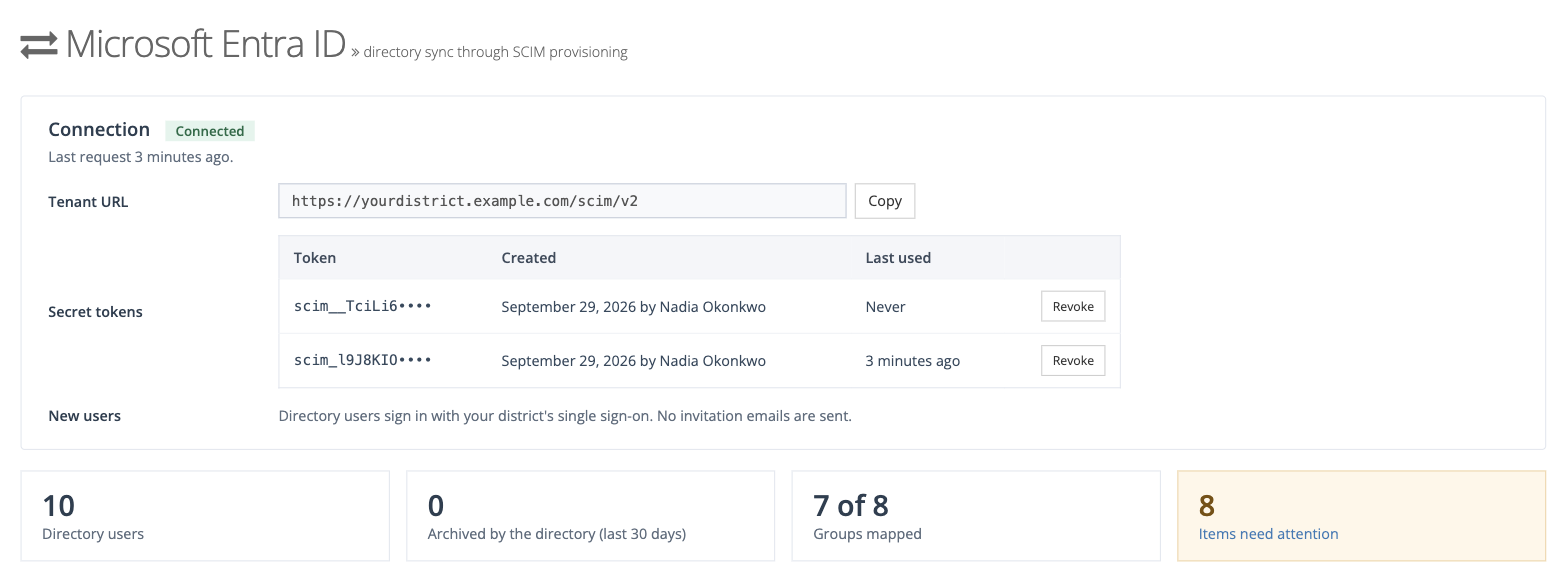1567x563 pixels.
Task: Click the Secret tokens label
Action: [96, 312]
